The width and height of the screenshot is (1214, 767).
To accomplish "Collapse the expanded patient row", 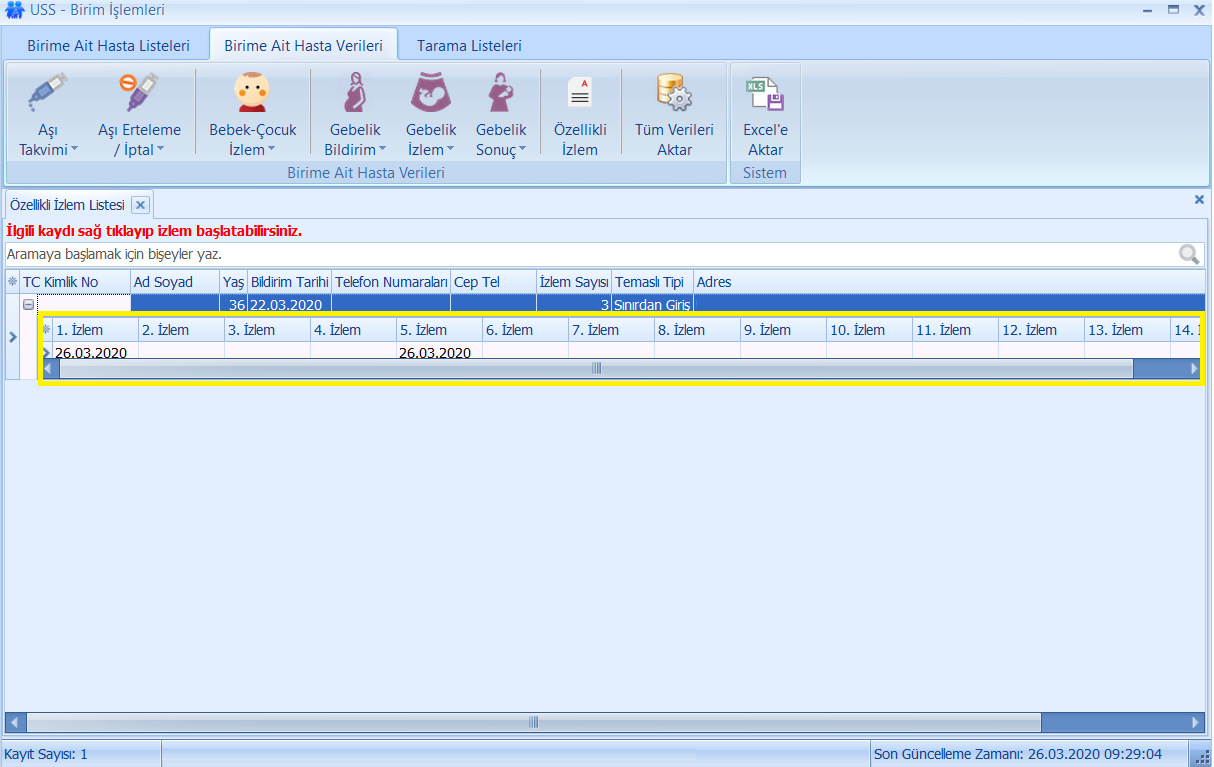I will click(29, 305).
